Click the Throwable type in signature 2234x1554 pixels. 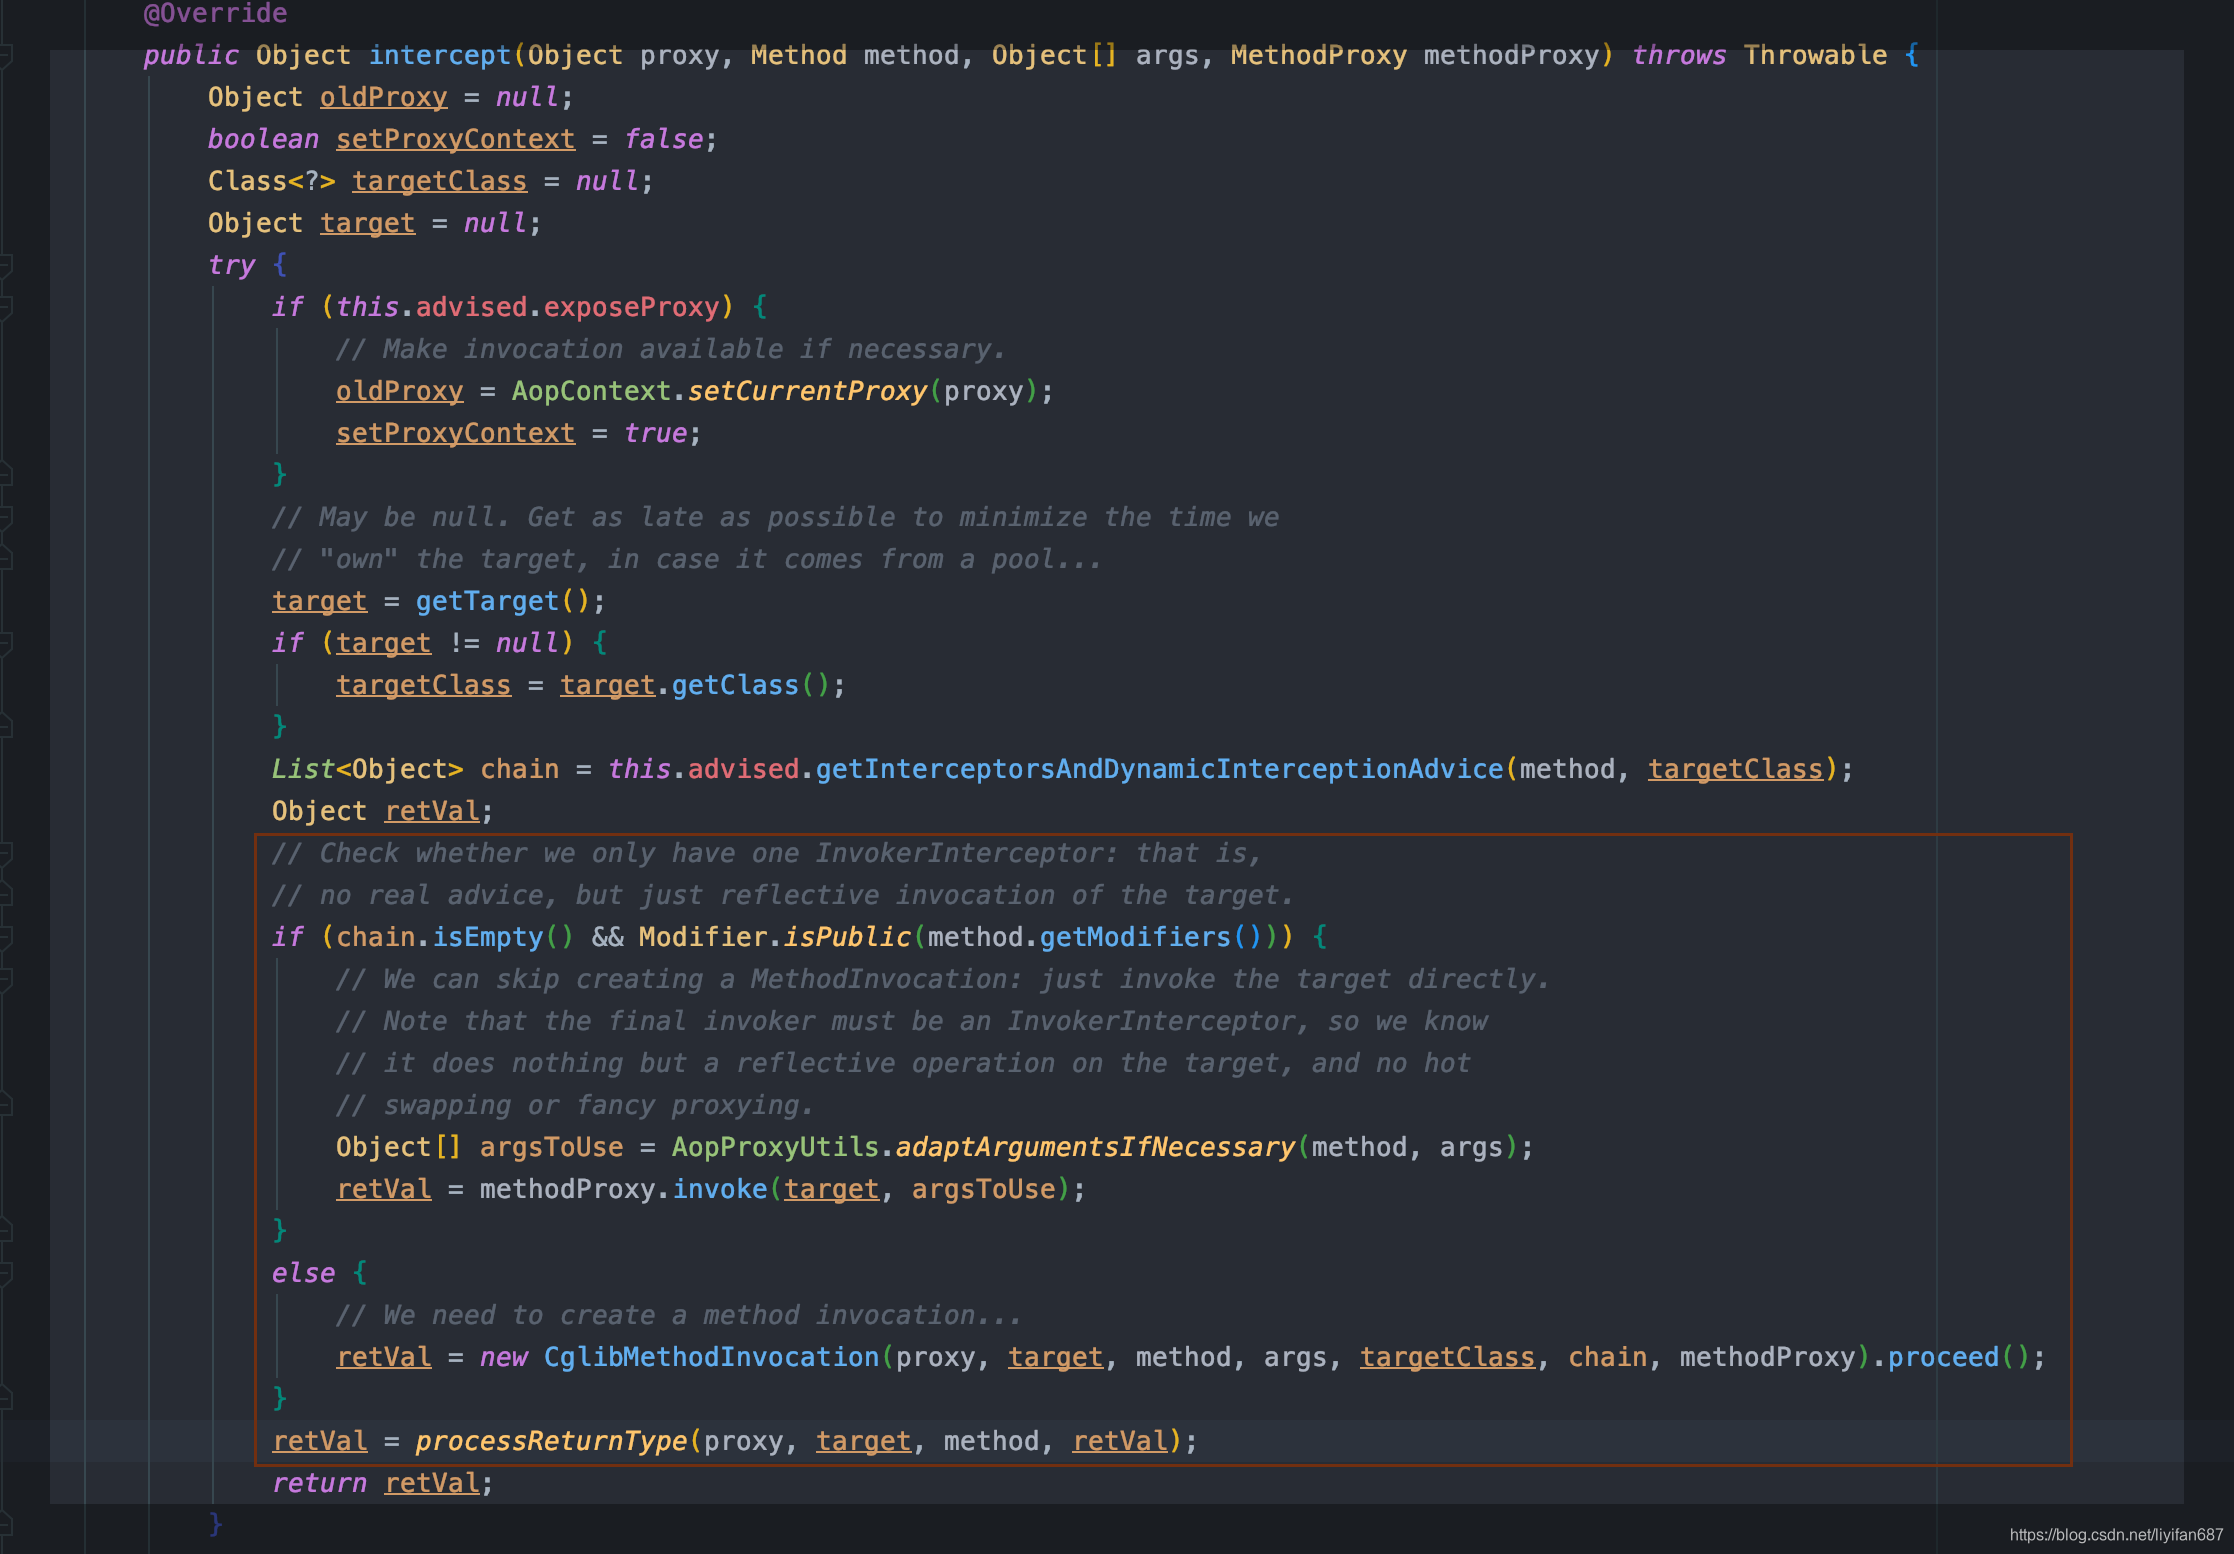[1815, 55]
